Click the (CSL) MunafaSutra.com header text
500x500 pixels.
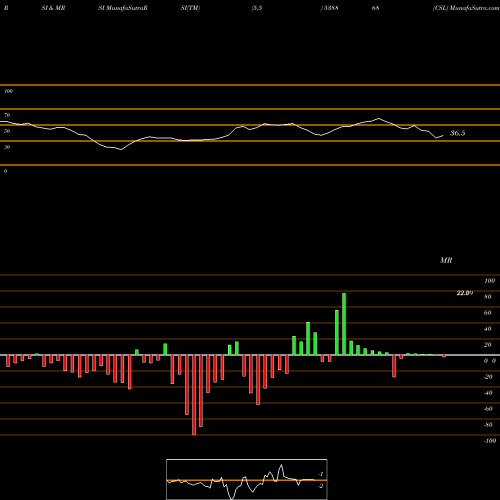pyautogui.click(x=466, y=8)
